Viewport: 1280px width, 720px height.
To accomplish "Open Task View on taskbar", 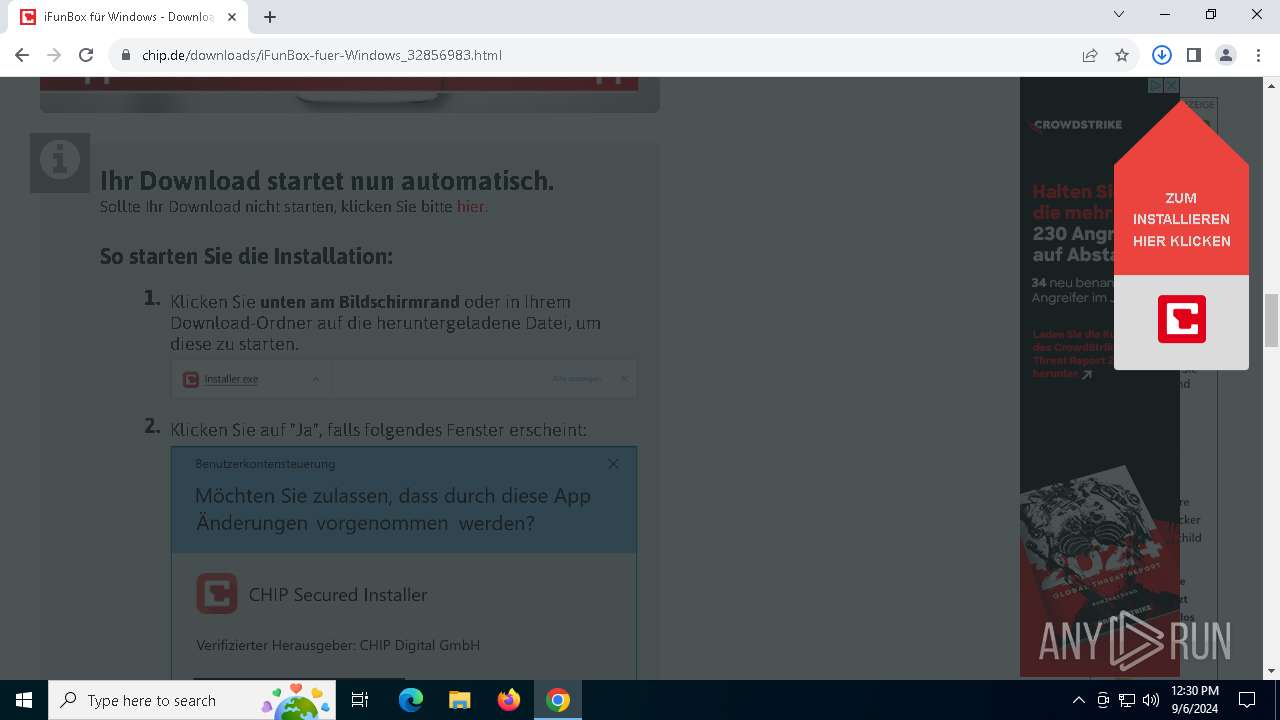I will pyautogui.click(x=360, y=700).
